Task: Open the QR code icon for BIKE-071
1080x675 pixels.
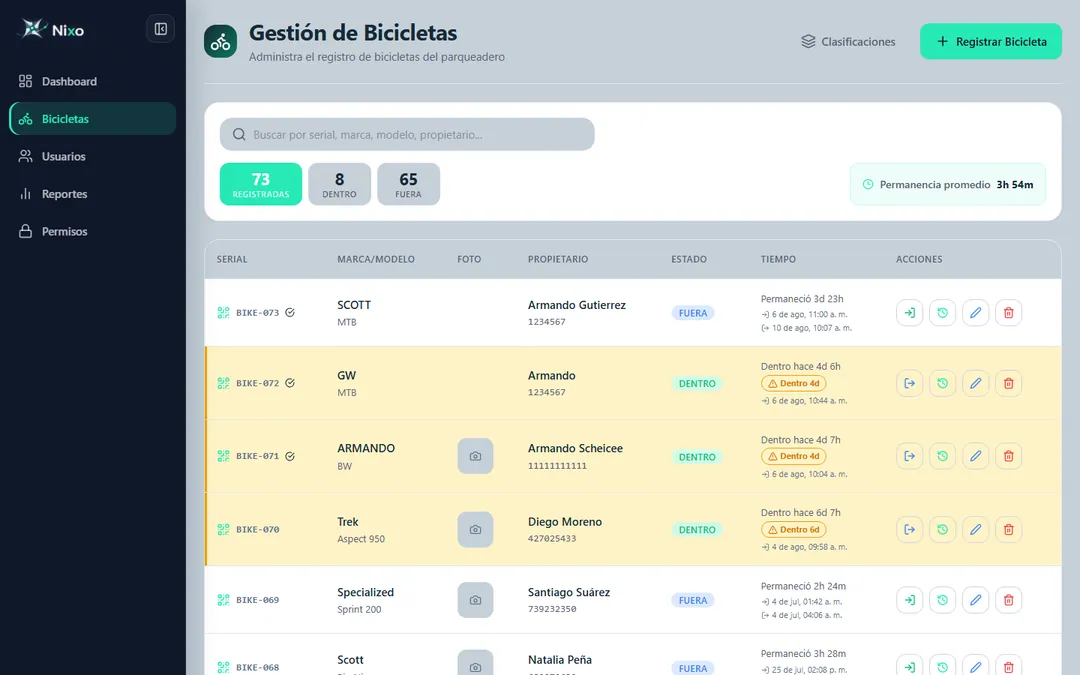Action: coord(223,456)
